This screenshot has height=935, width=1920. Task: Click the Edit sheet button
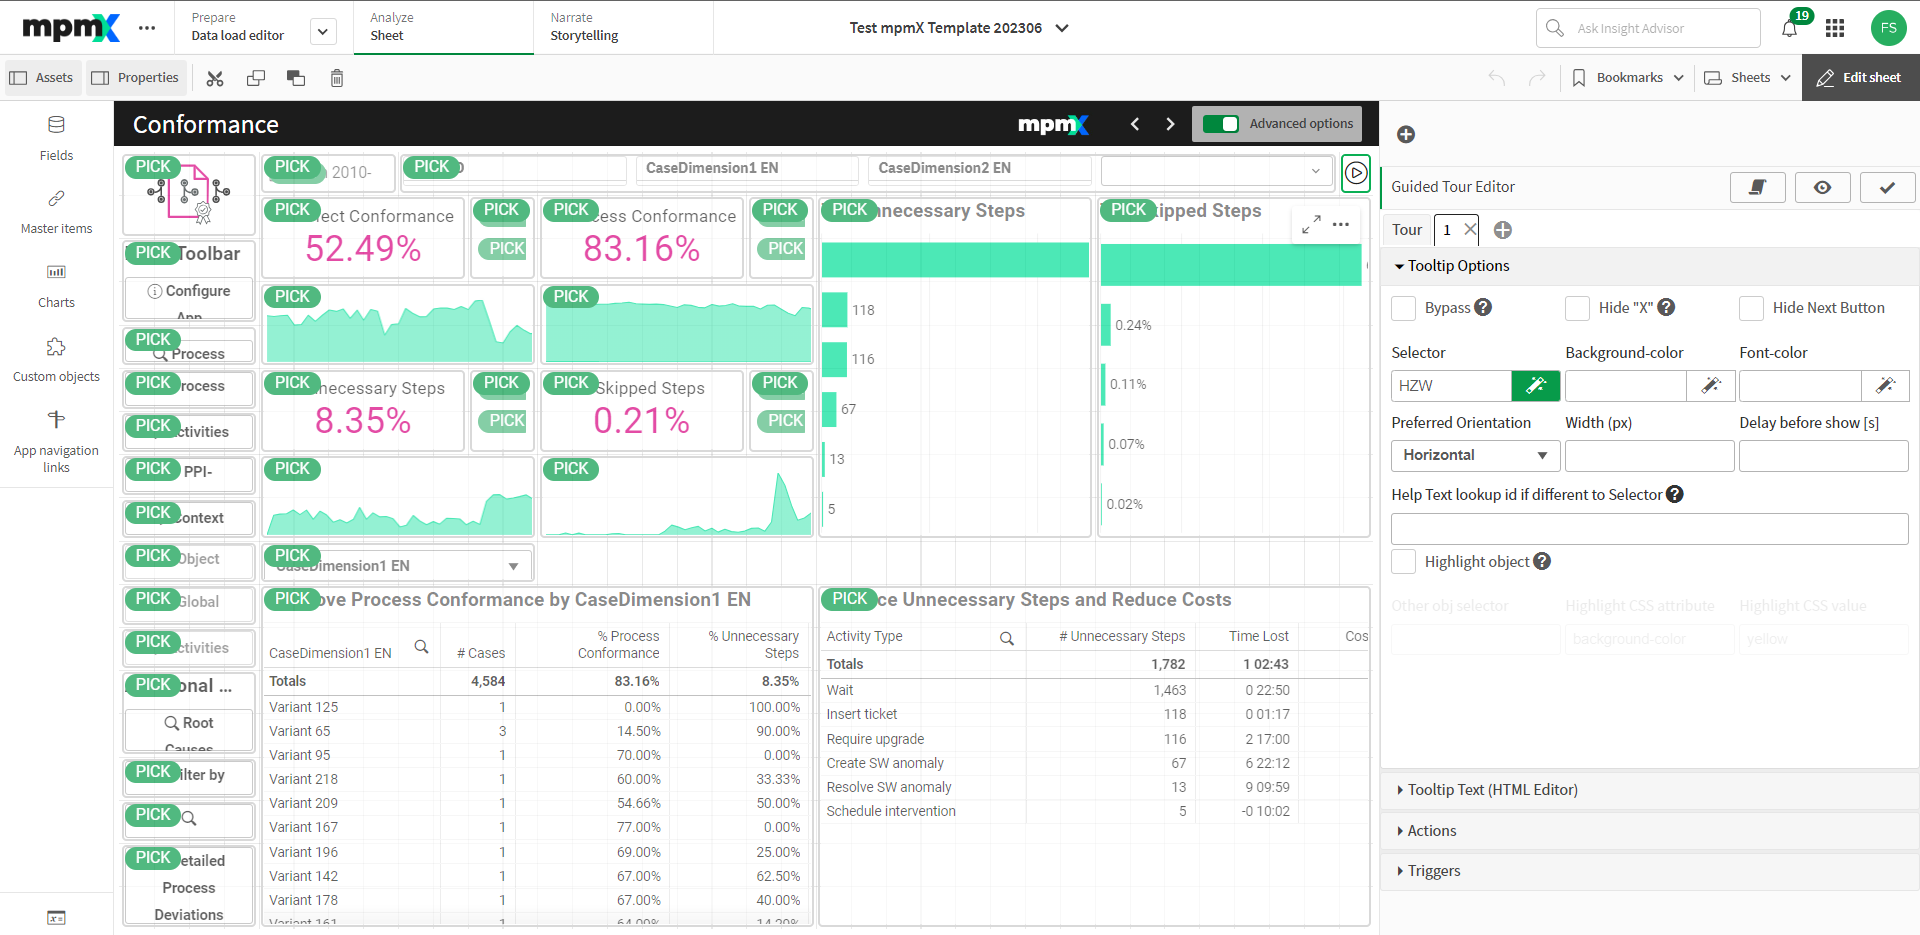pyautogui.click(x=1860, y=78)
